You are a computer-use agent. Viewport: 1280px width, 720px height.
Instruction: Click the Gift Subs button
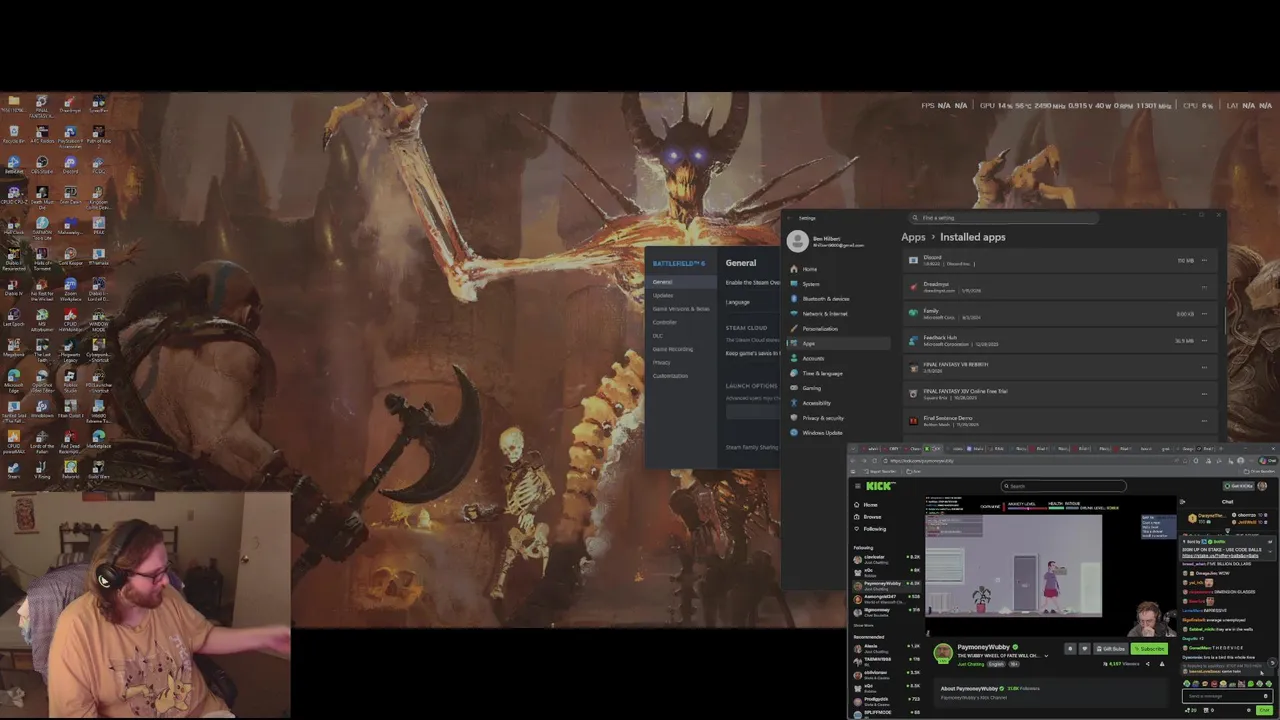[x=1111, y=649]
